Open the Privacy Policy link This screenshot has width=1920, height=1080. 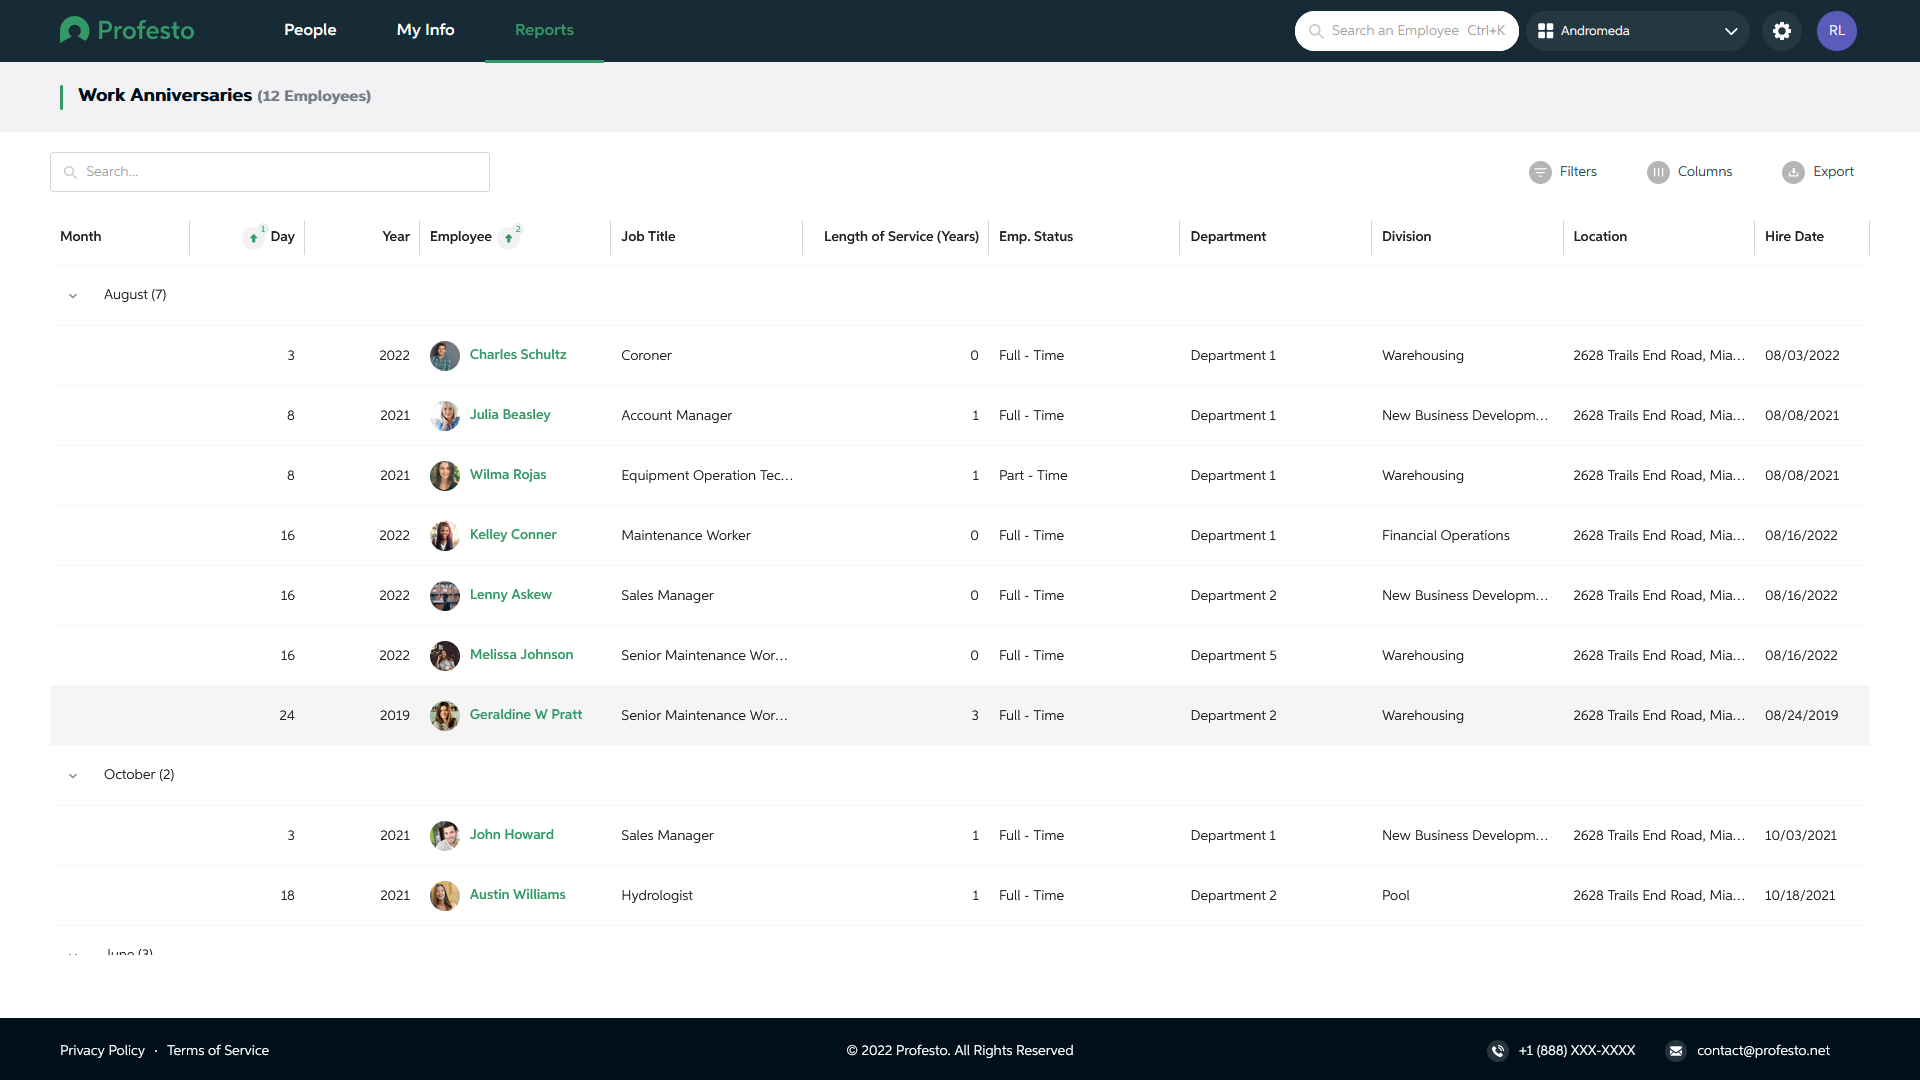102,1051
